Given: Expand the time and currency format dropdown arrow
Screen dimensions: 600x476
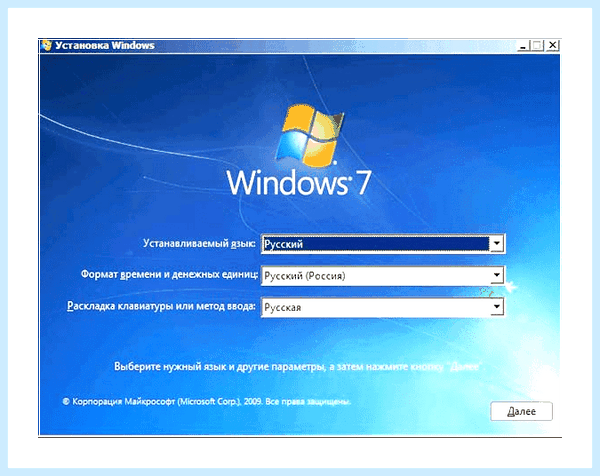Looking at the screenshot, I should click(497, 275).
